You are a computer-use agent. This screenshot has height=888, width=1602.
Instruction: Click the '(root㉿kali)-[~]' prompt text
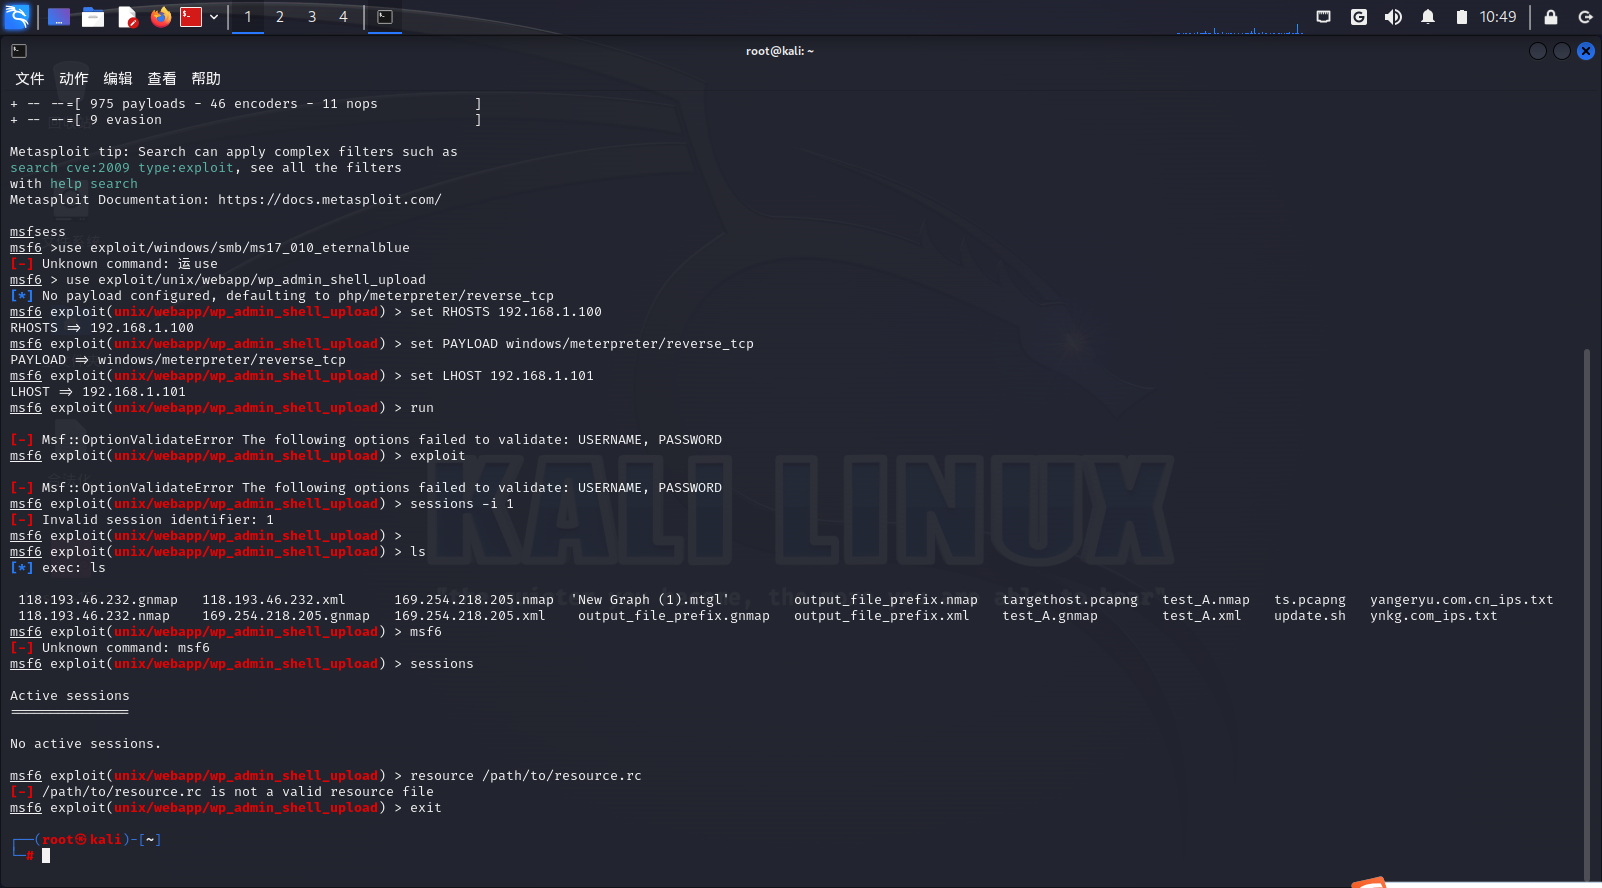(x=98, y=840)
